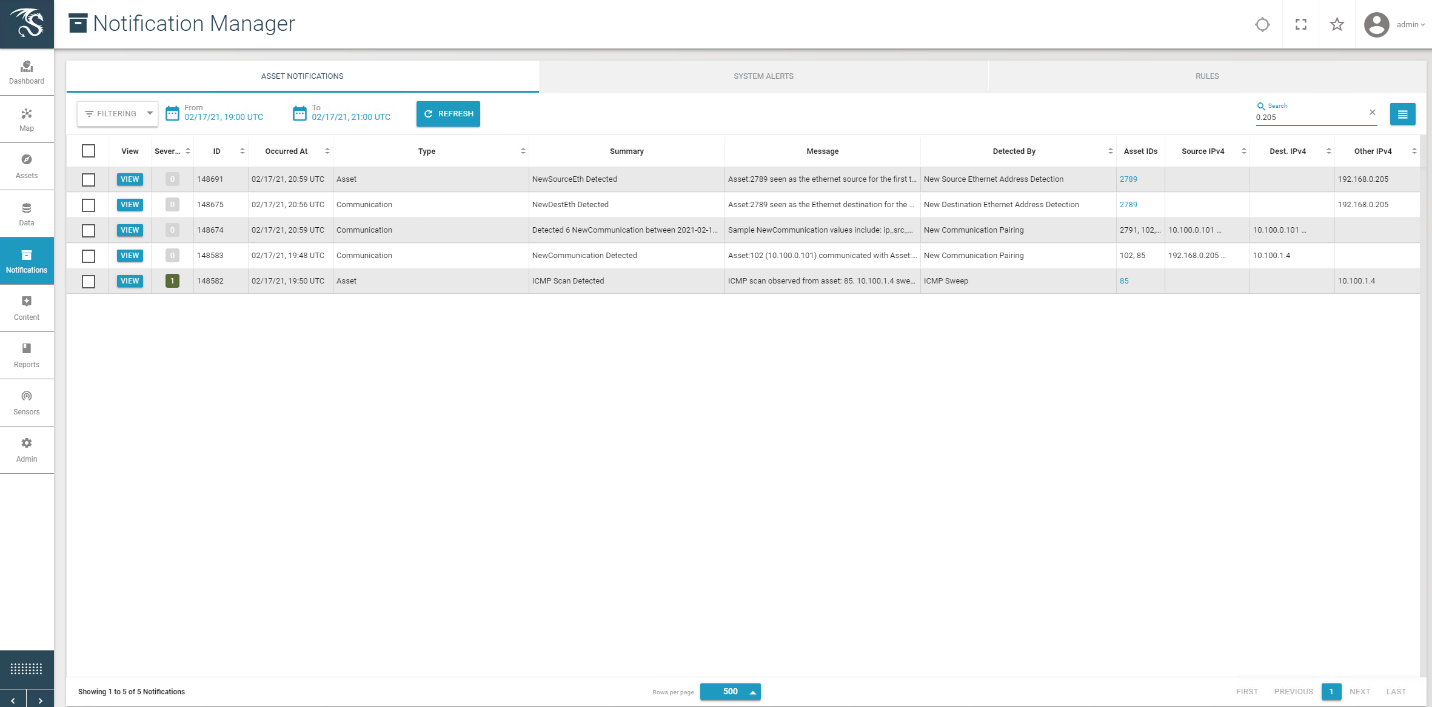Open the From date calendar icon
Image resolution: width=1432 pixels, height=707 pixels.
click(172, 113)
